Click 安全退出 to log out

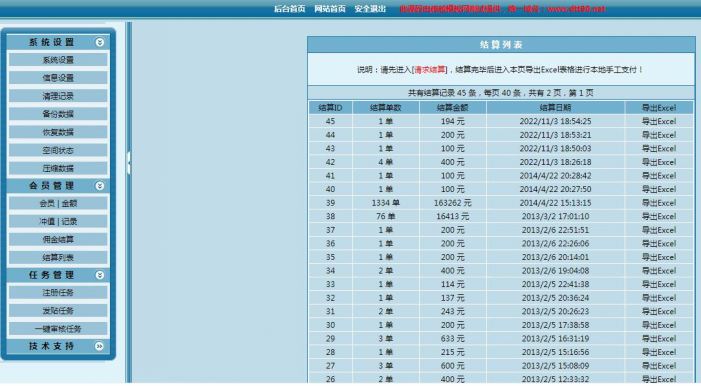tap(370, 9)
